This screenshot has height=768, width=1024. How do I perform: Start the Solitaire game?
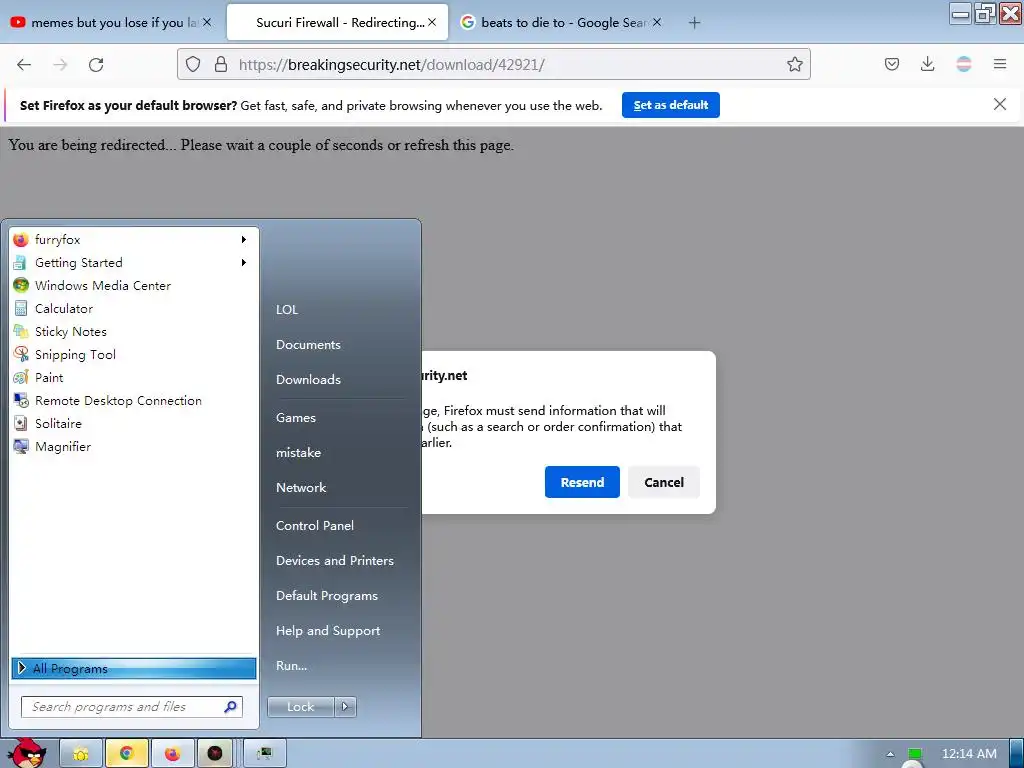pos(134,423)
